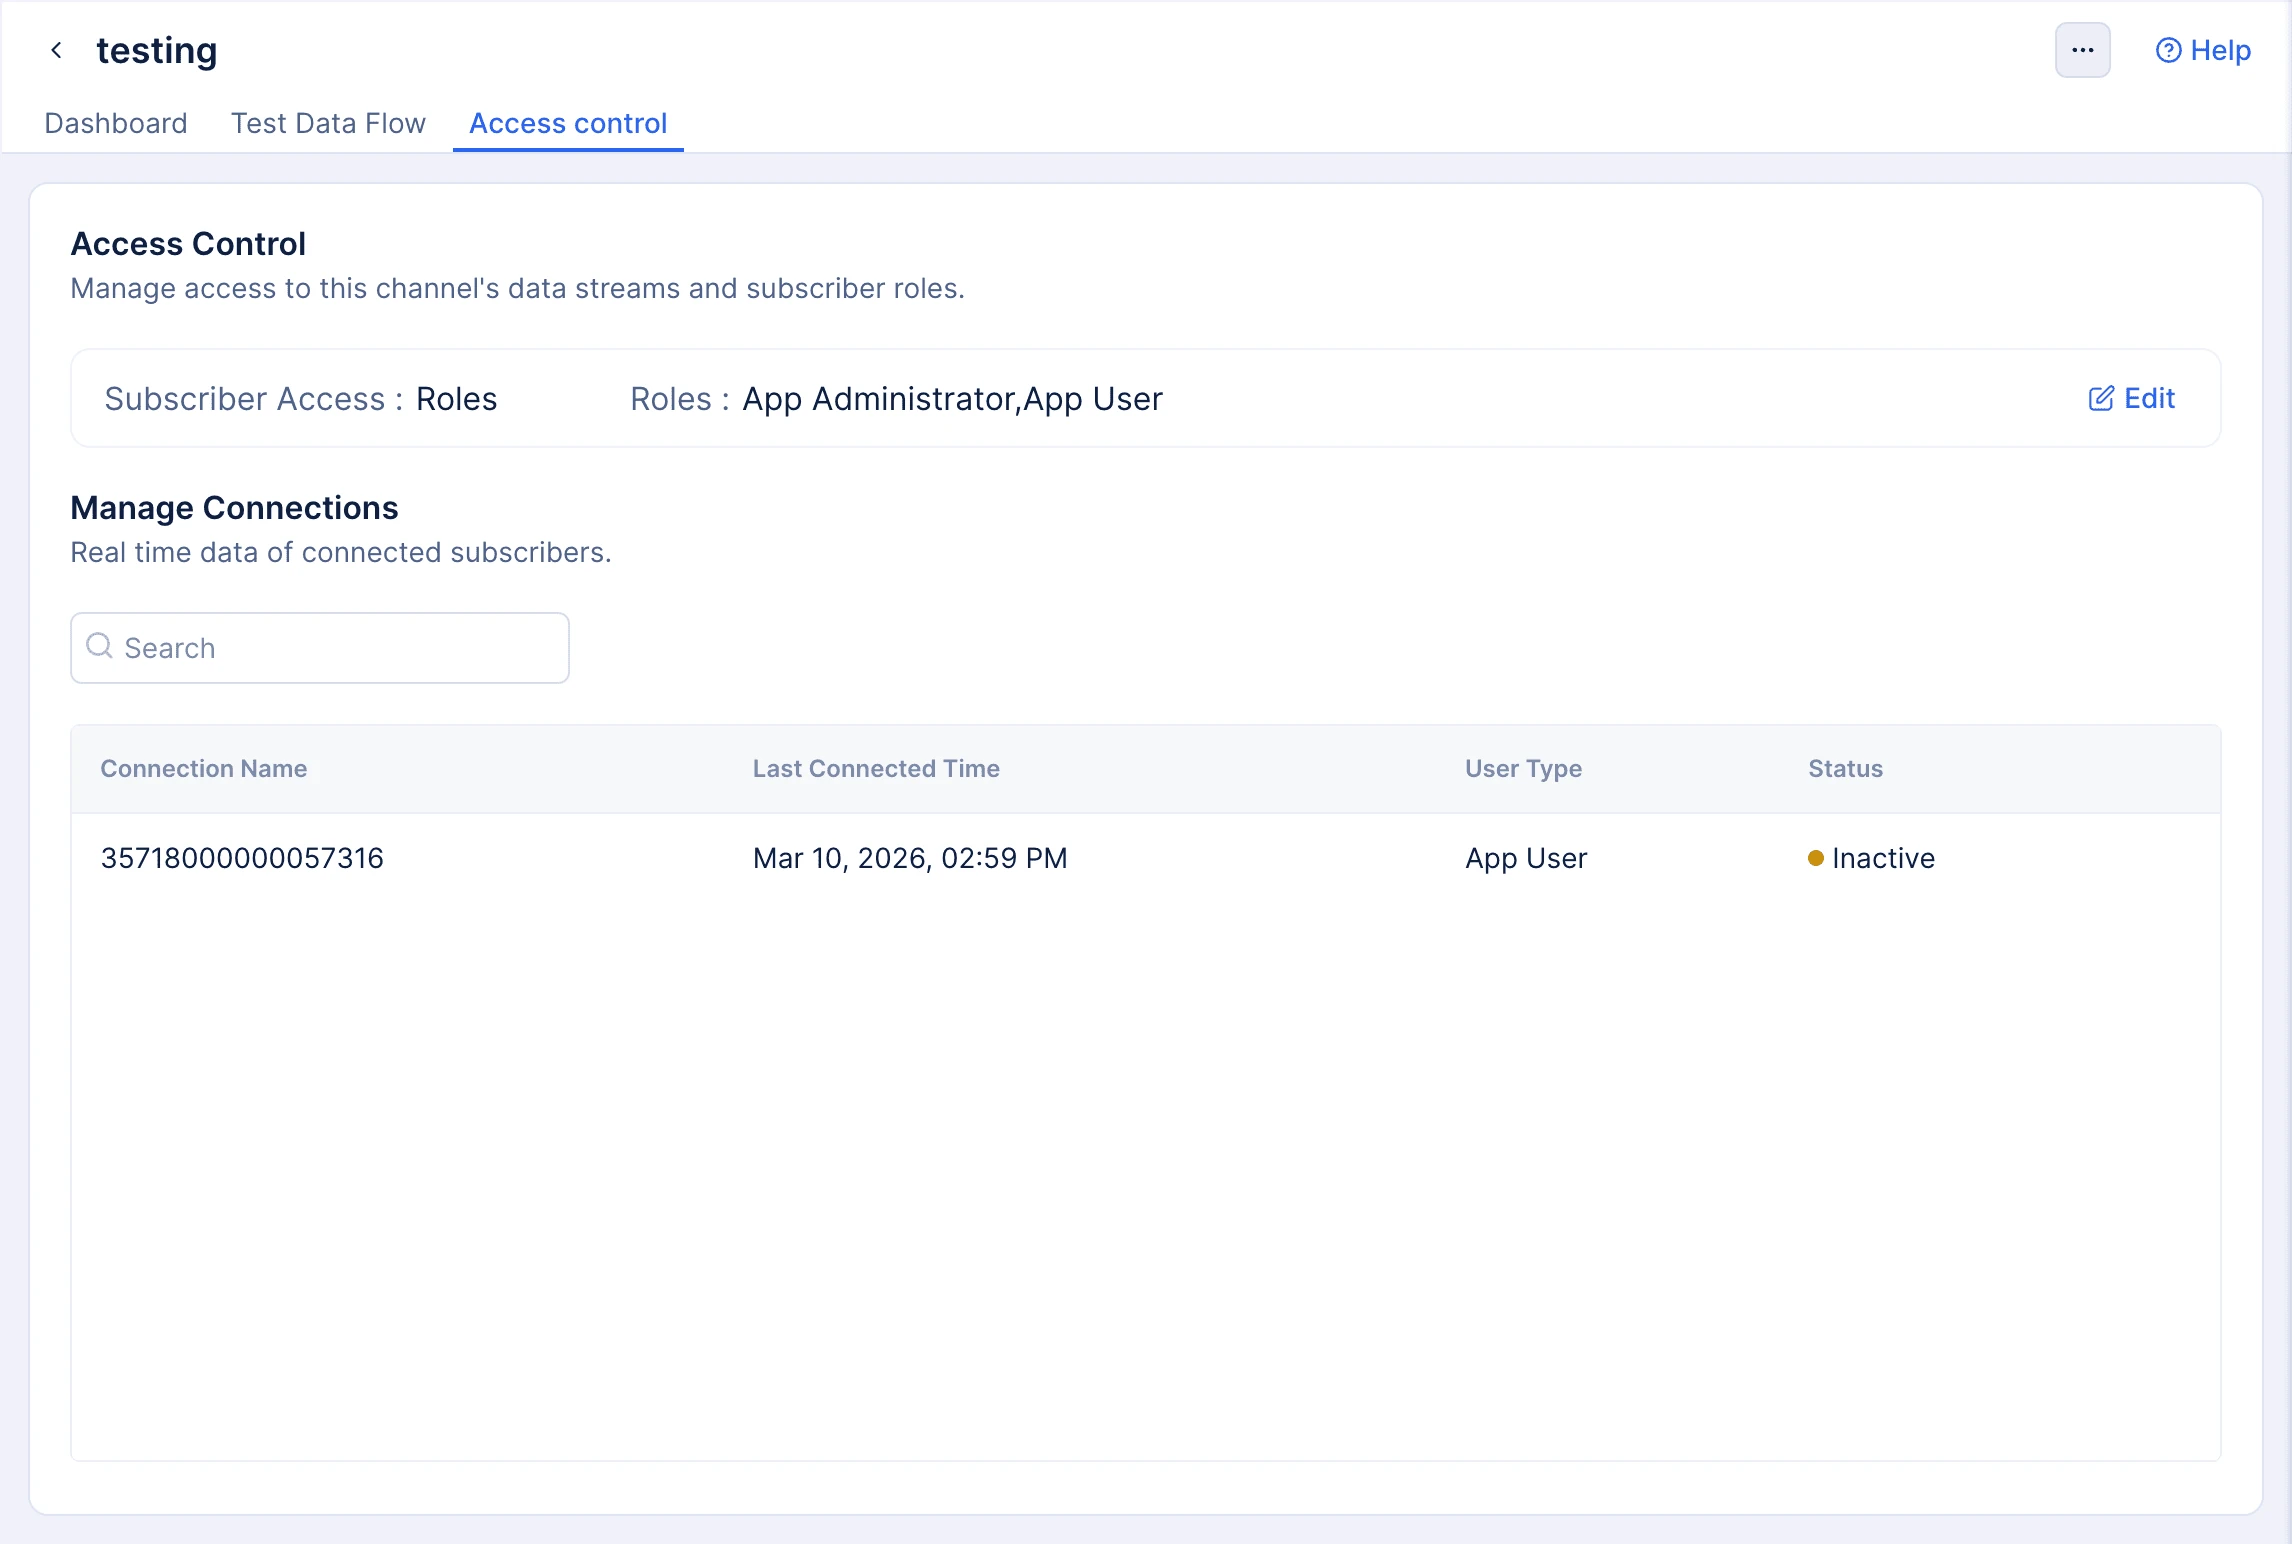Click the Access Control section heading
2292x1544 pixels.
[188, 243]
